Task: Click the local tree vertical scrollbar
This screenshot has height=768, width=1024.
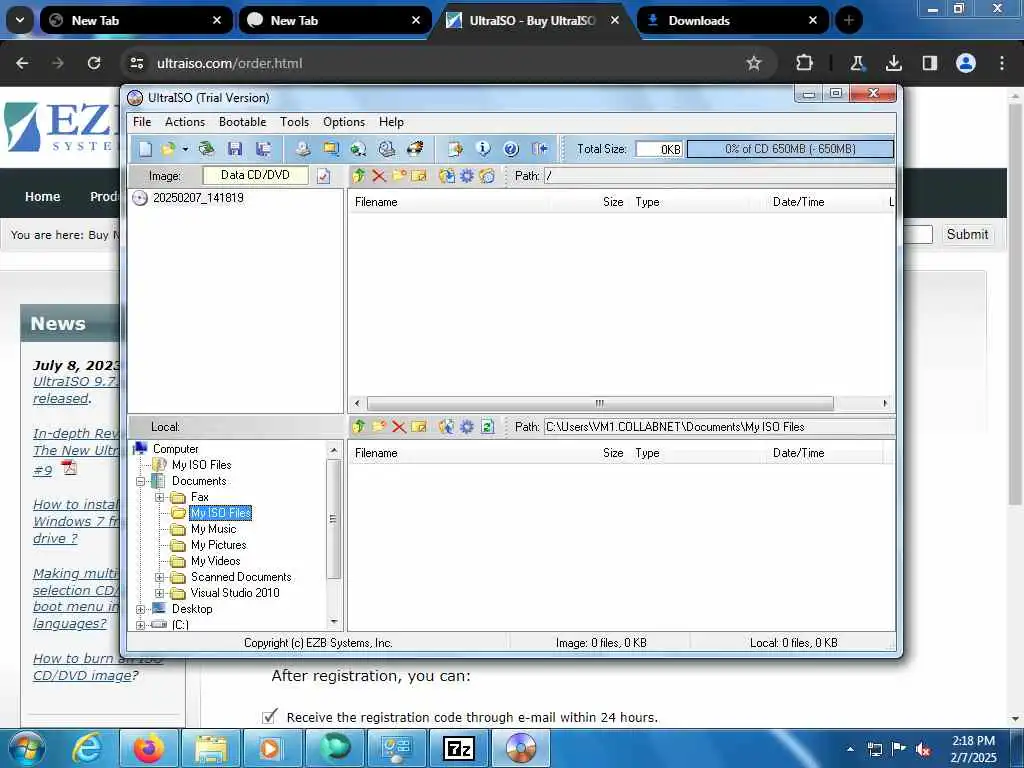Action: 334,519
